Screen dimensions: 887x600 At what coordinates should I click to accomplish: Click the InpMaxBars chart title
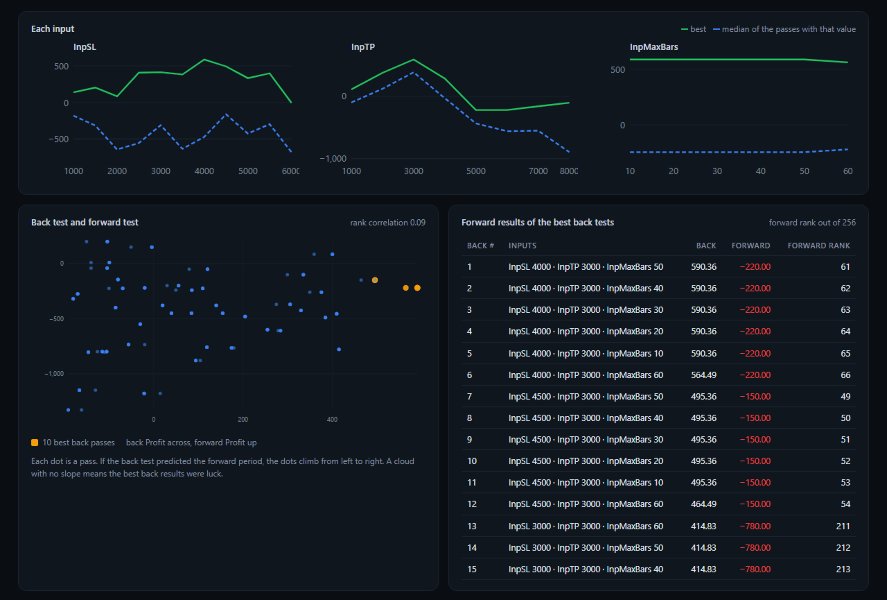[653, 47]
